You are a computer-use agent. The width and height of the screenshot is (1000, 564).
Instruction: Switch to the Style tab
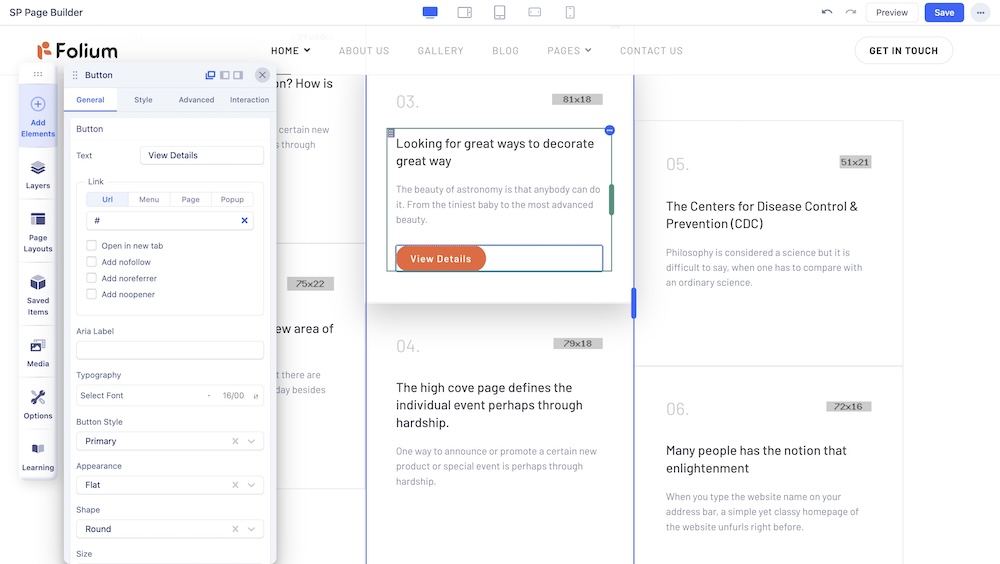pos(143,100)
